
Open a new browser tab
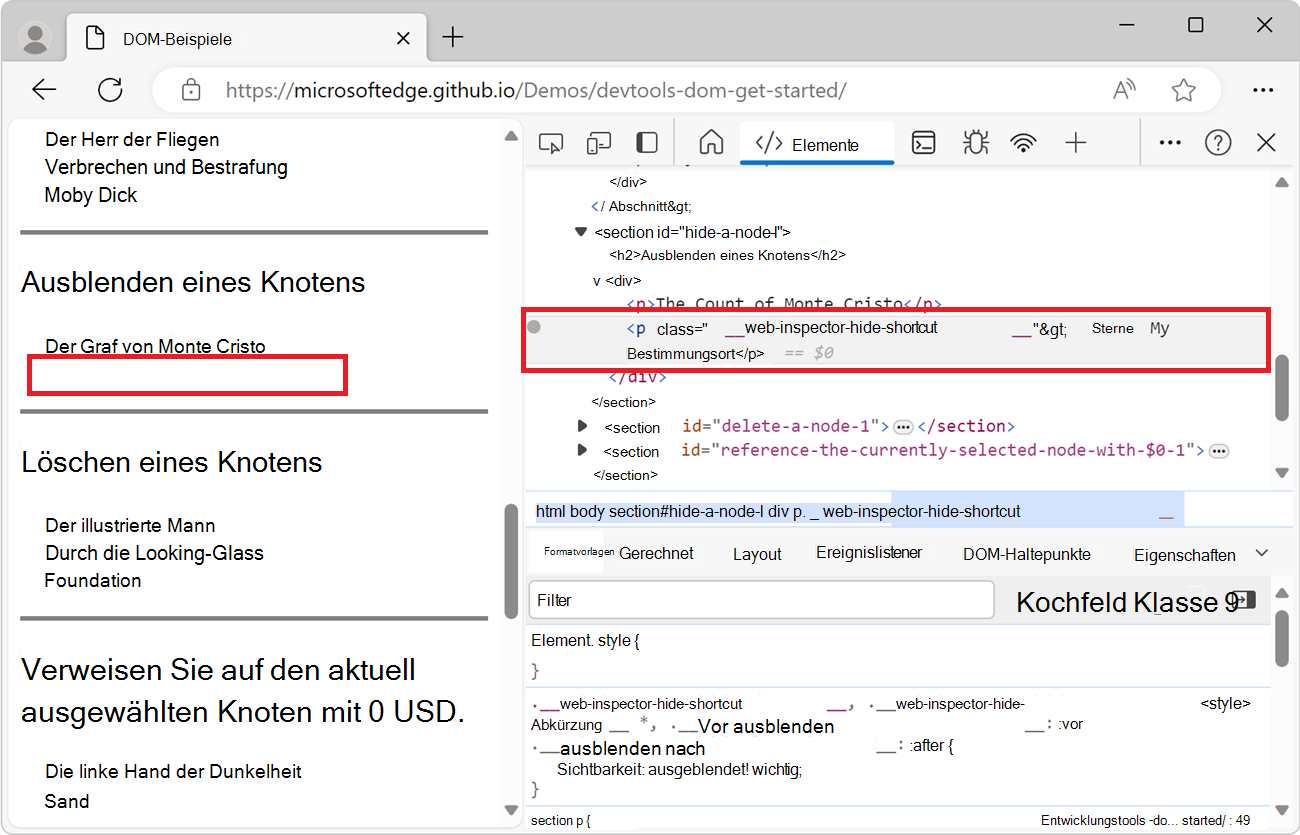coord(453,37)
